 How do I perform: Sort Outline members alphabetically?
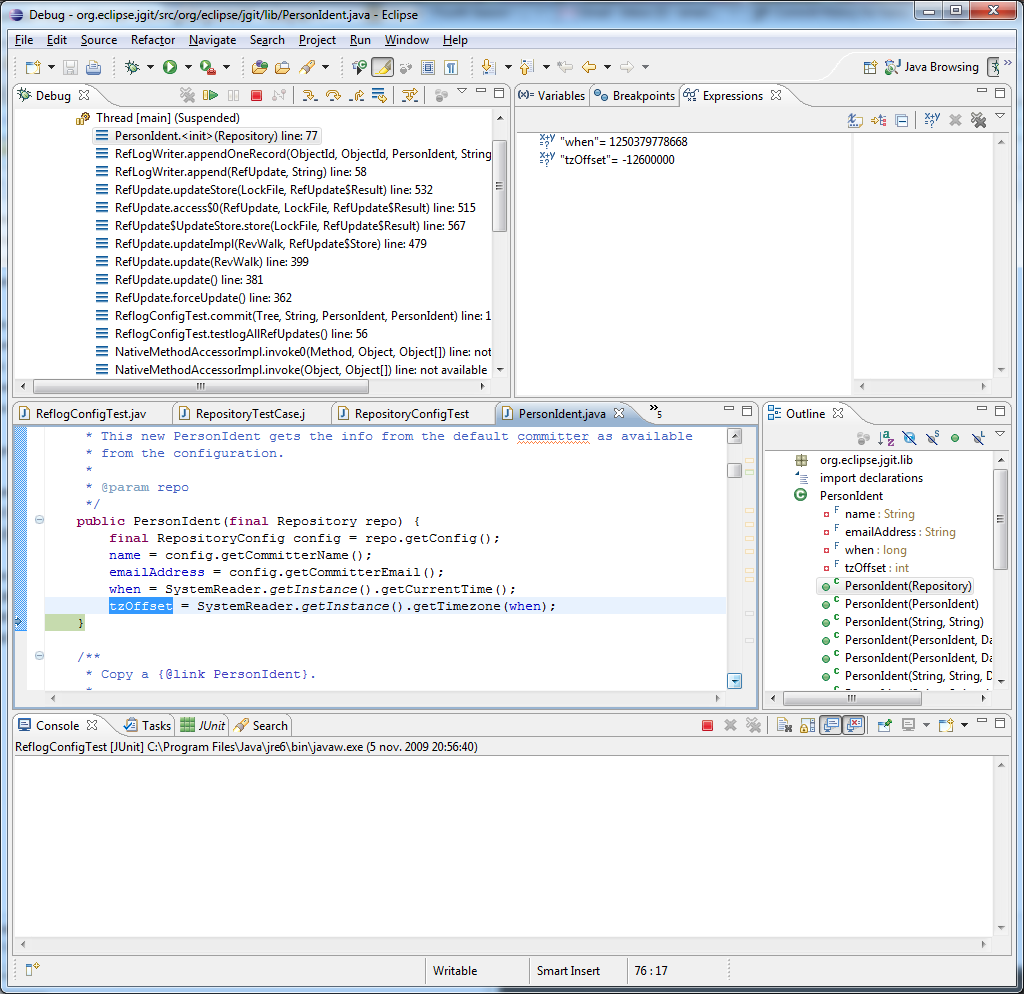coord(886,438)
